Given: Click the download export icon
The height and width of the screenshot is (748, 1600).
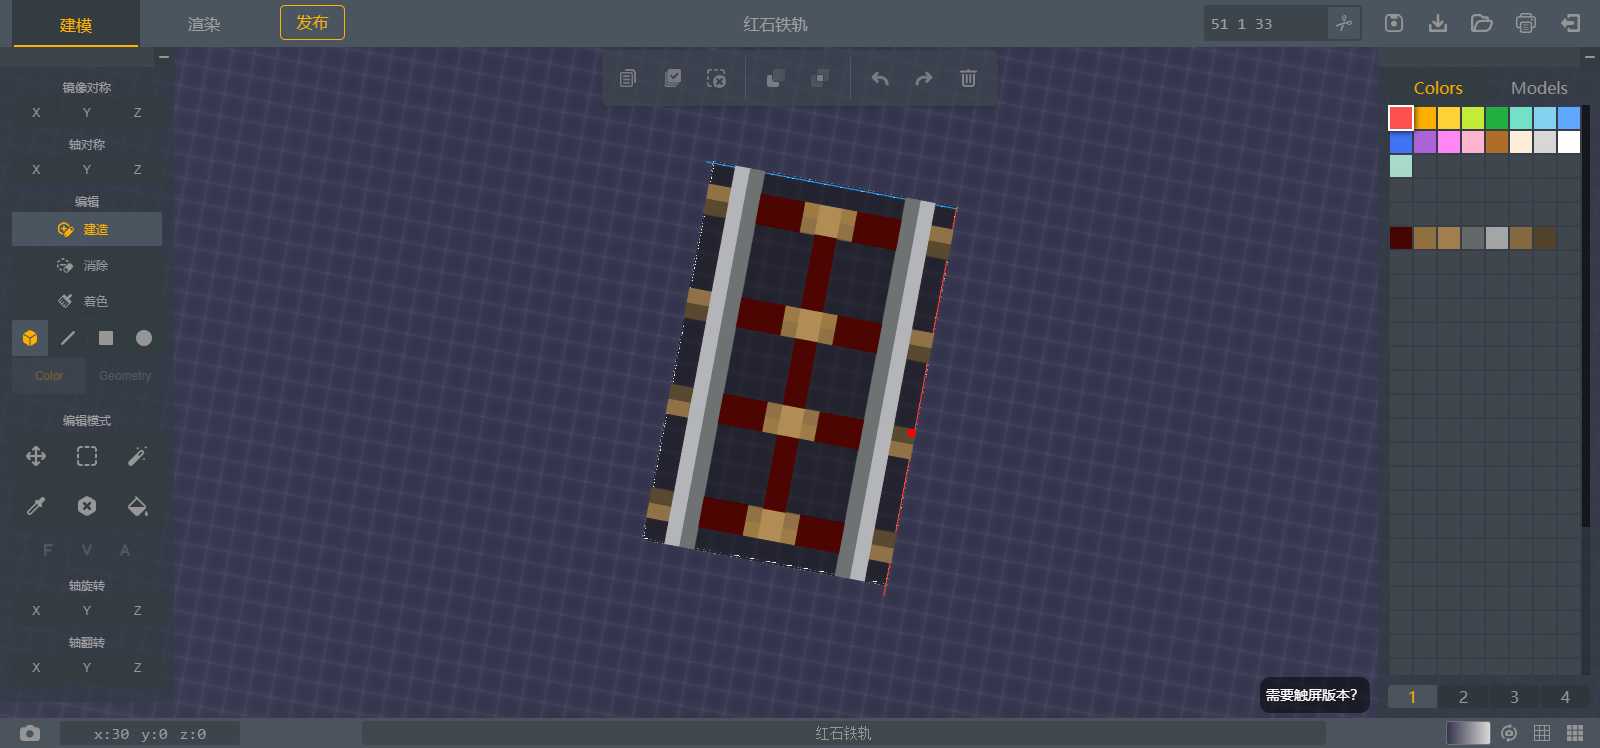Looking at the screenshot, I should click(x=1438, y=23).
